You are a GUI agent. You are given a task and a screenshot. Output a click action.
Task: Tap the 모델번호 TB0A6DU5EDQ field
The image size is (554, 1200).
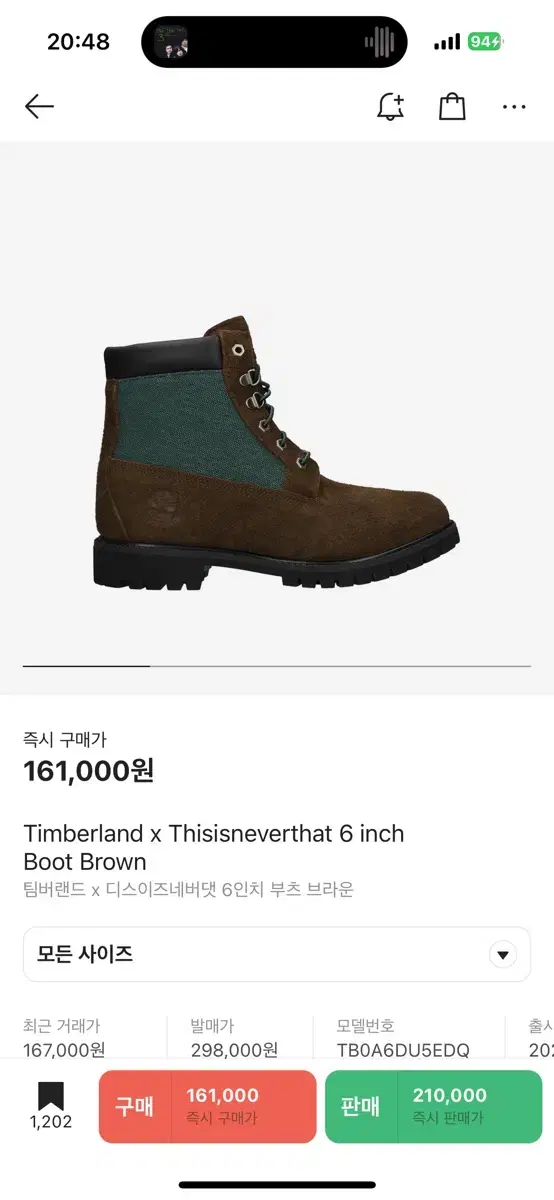pos(403,1038)
